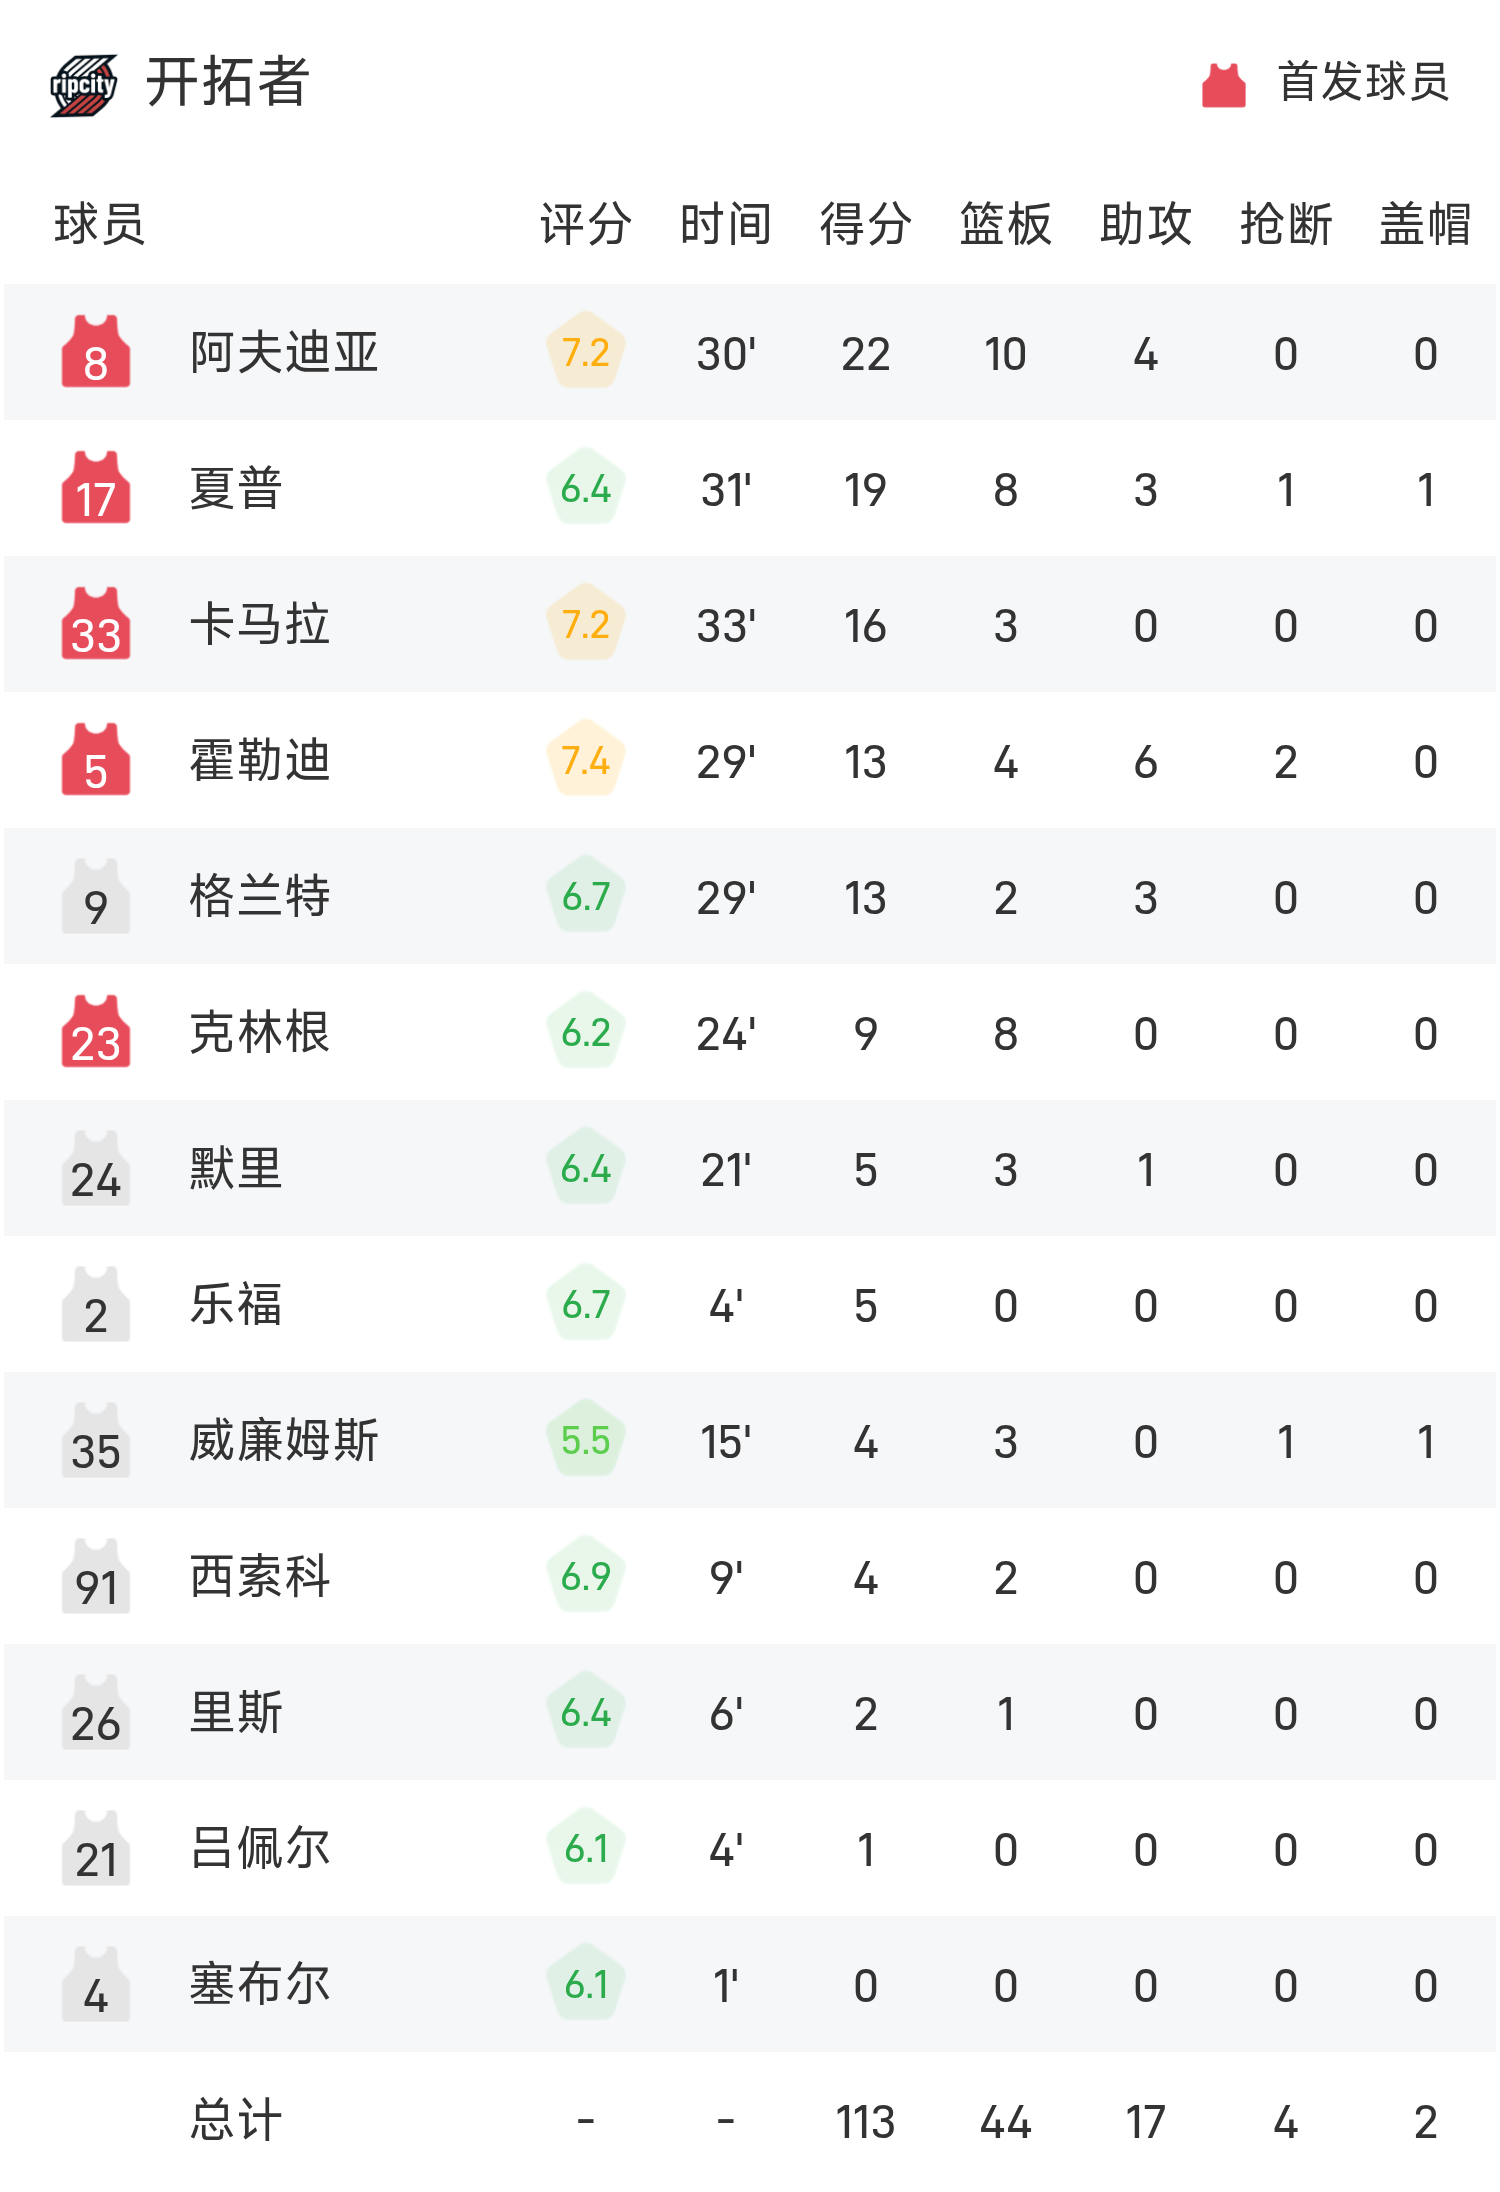Tap the red number 23 jersey icon

[x=96, y=1032]
